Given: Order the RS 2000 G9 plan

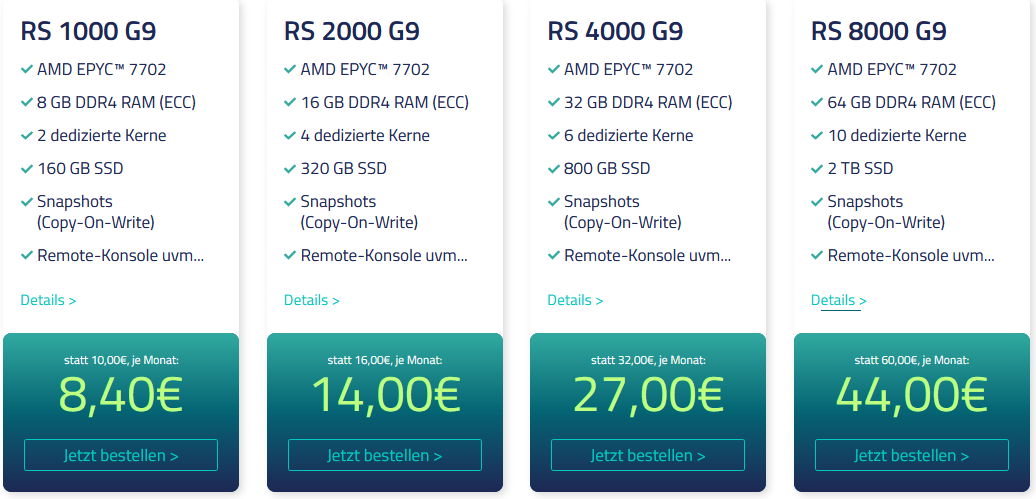Looking at the screenshot, I should (385, 455).
